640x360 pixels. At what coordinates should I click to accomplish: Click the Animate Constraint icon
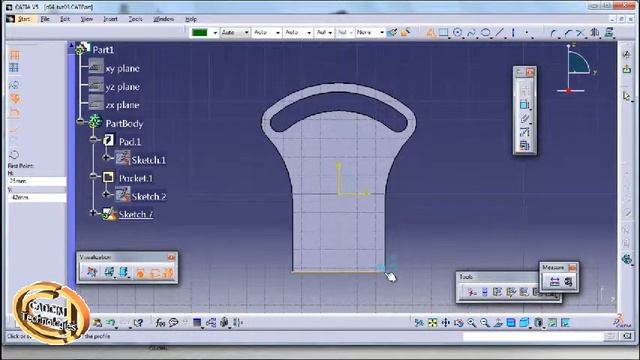(x=524, y=132)
